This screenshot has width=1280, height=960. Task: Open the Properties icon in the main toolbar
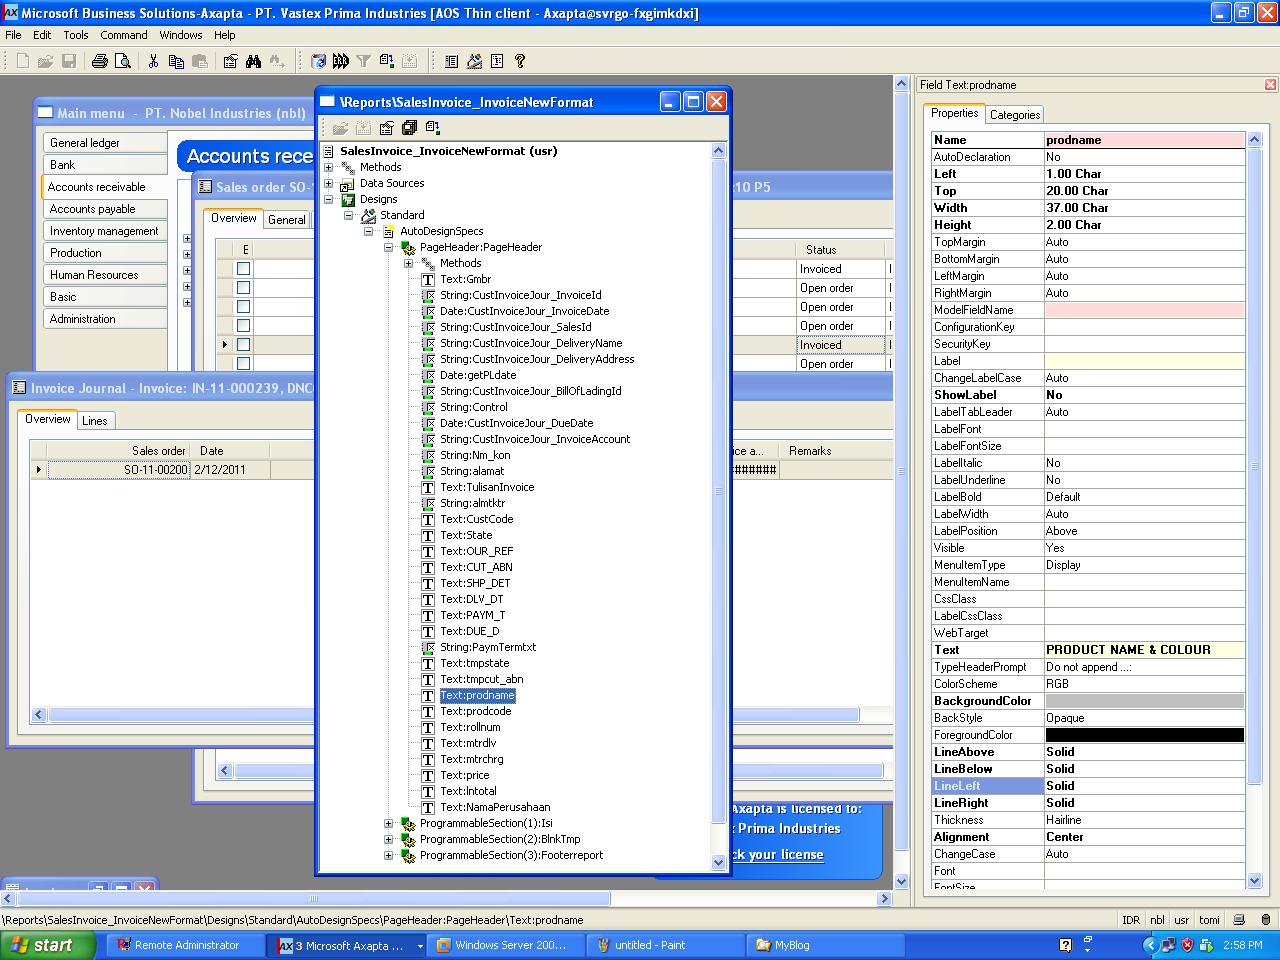pos(230,61)
